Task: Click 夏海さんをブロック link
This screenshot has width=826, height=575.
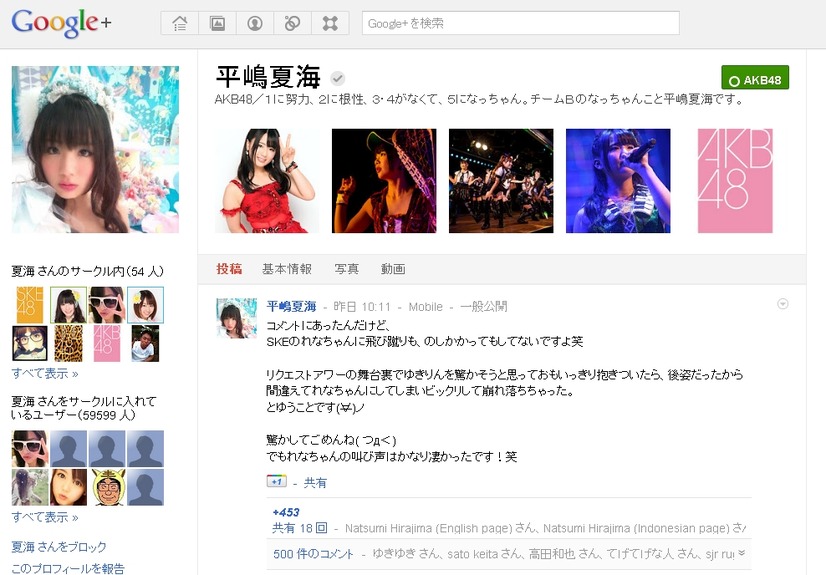Action: click(59, 547)
